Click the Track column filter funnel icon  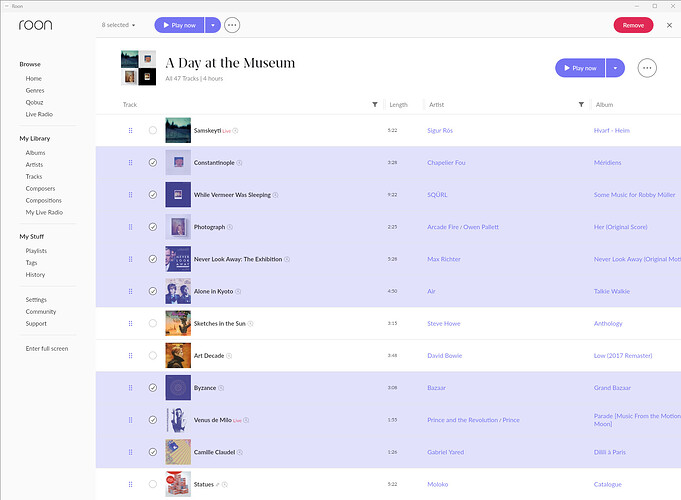[x=375, y=104]
